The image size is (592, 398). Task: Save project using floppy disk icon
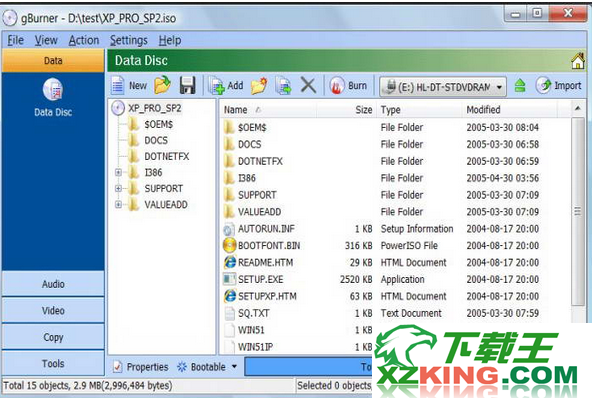[188, 85]
